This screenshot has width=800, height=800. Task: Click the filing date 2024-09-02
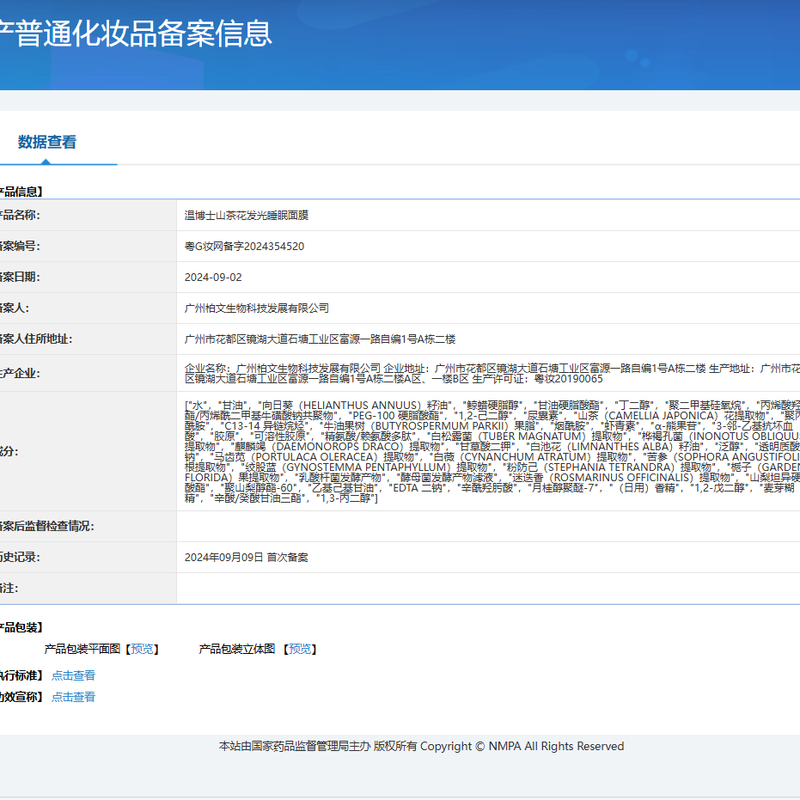(213, 277)
